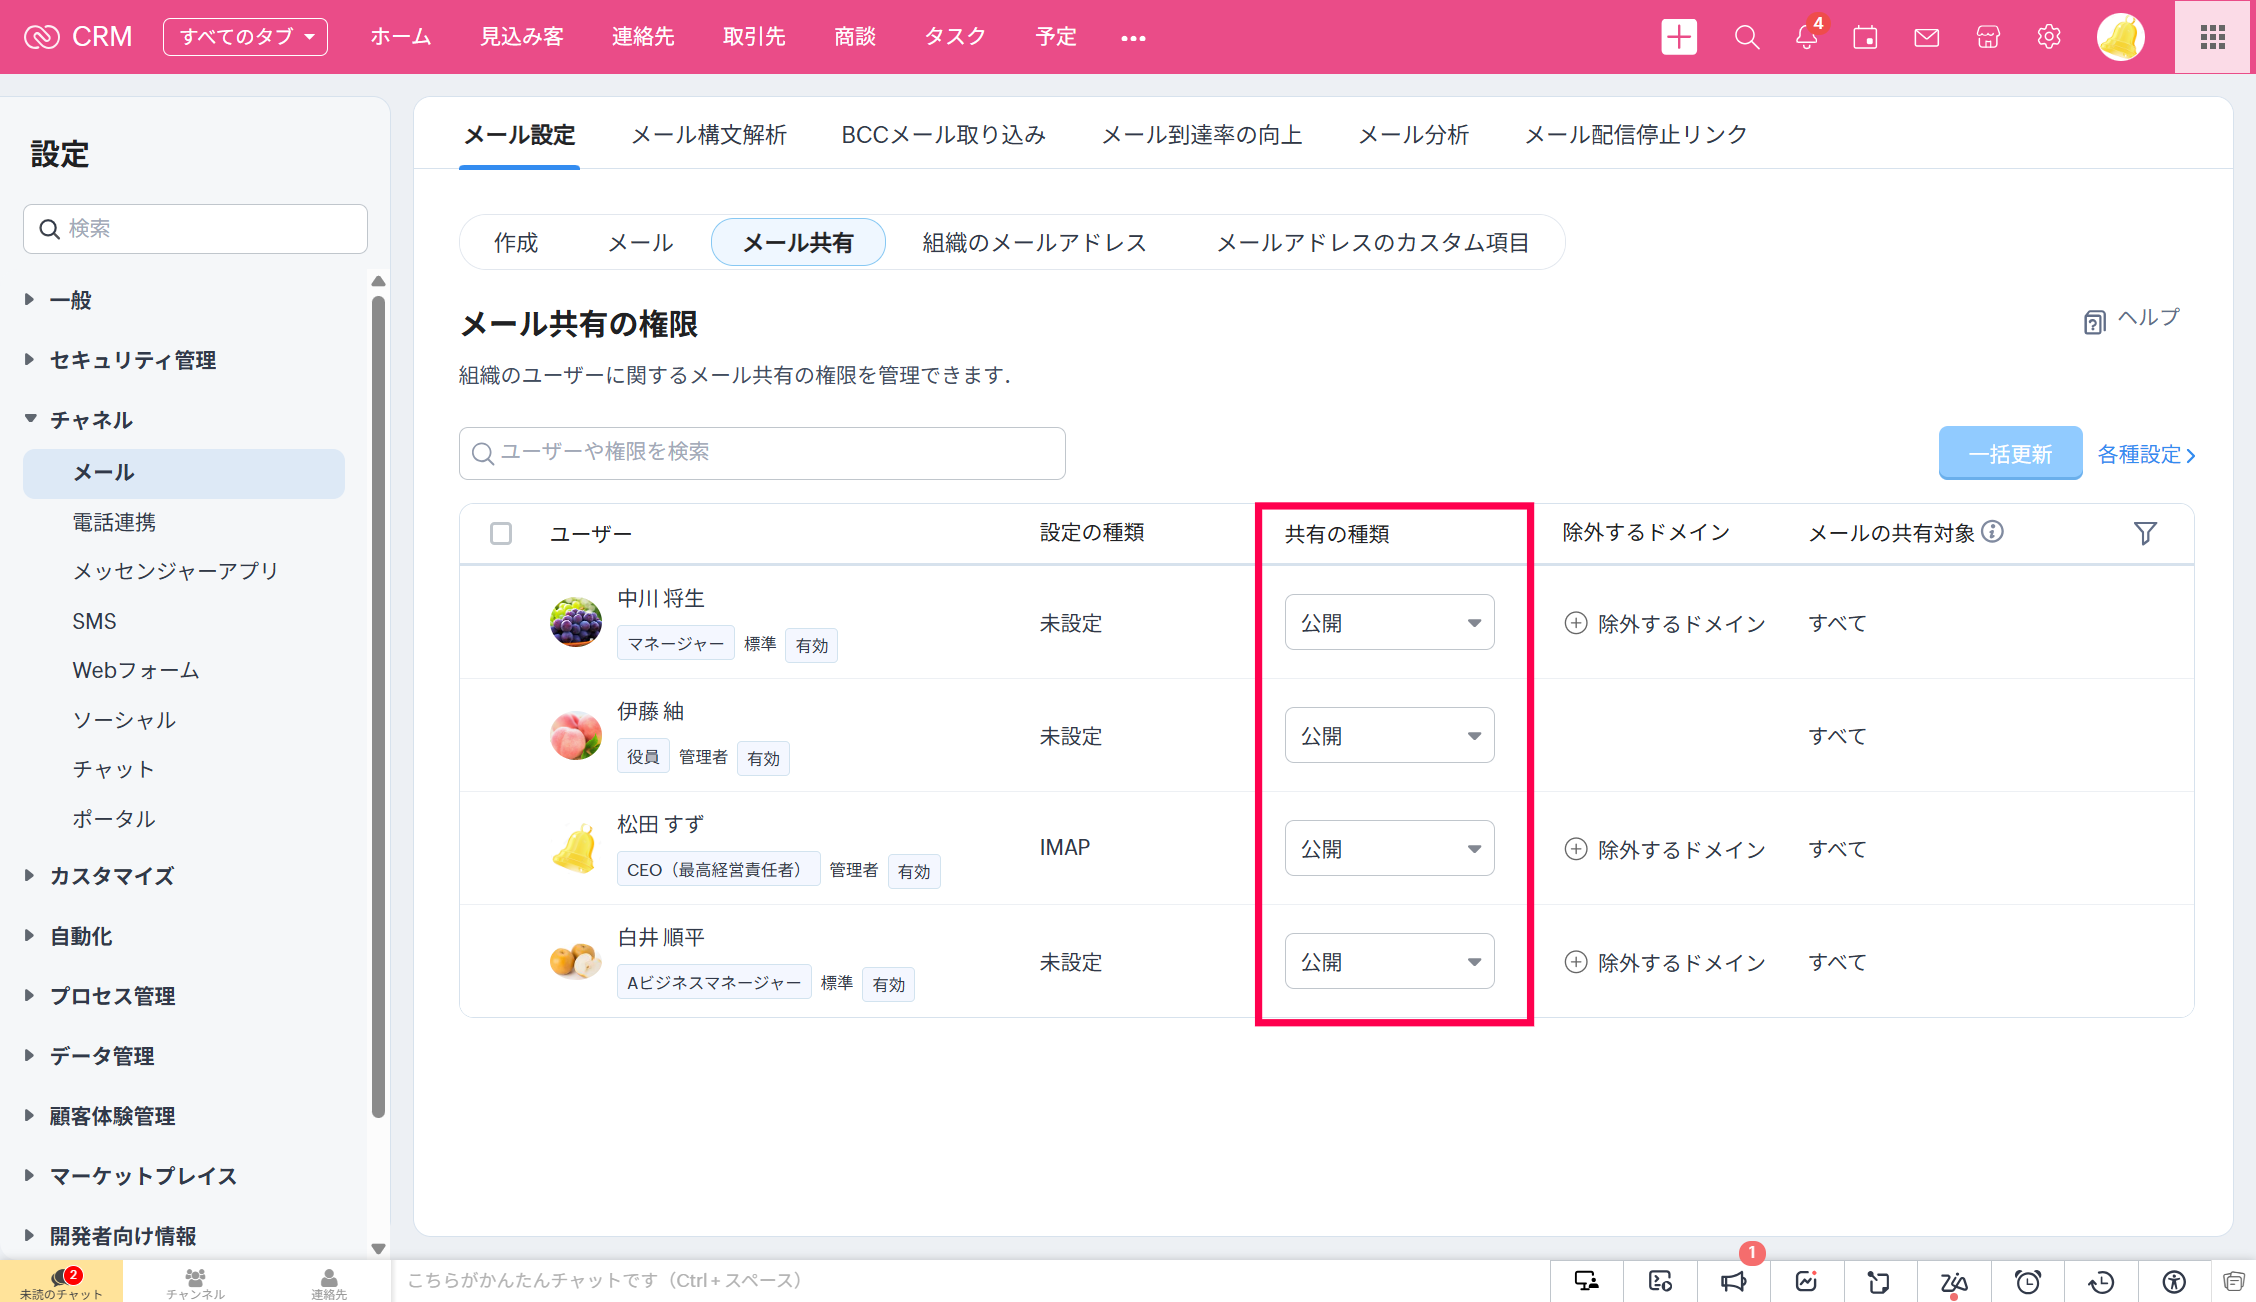Open 共有の種類 dropdown for 中川 将生

pos(1389,622)
